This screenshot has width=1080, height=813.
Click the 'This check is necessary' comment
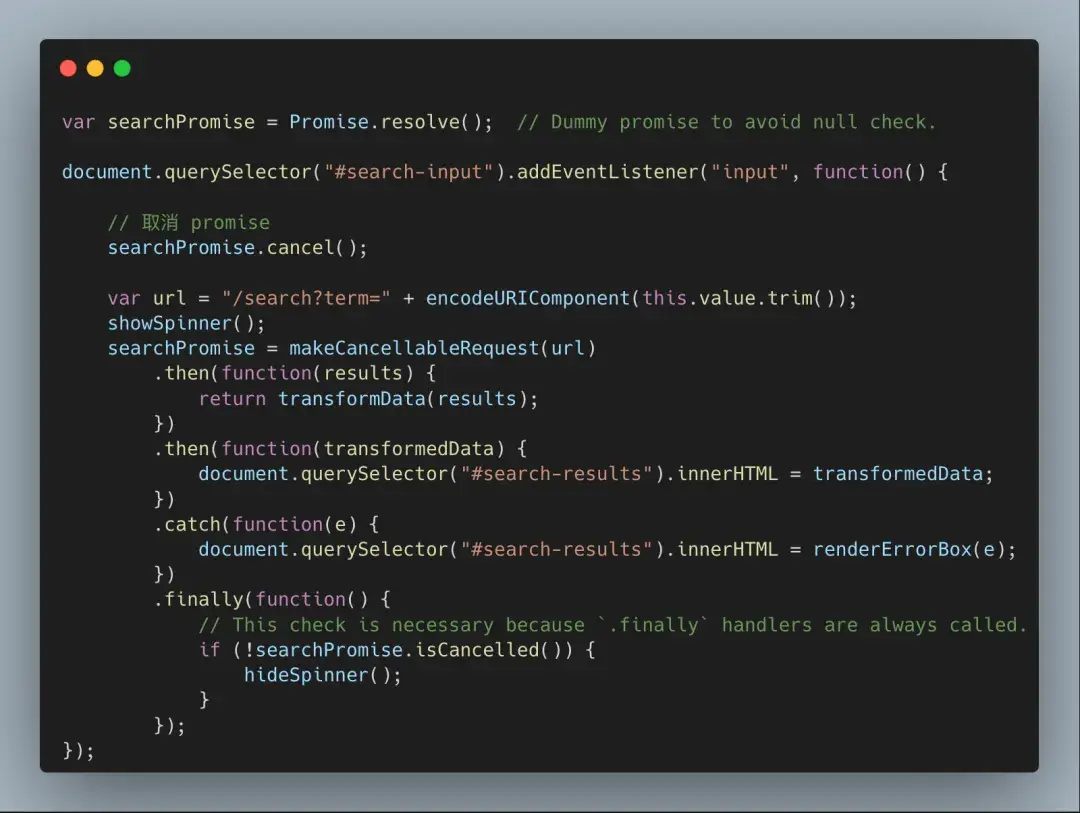(x=612, y=625)
